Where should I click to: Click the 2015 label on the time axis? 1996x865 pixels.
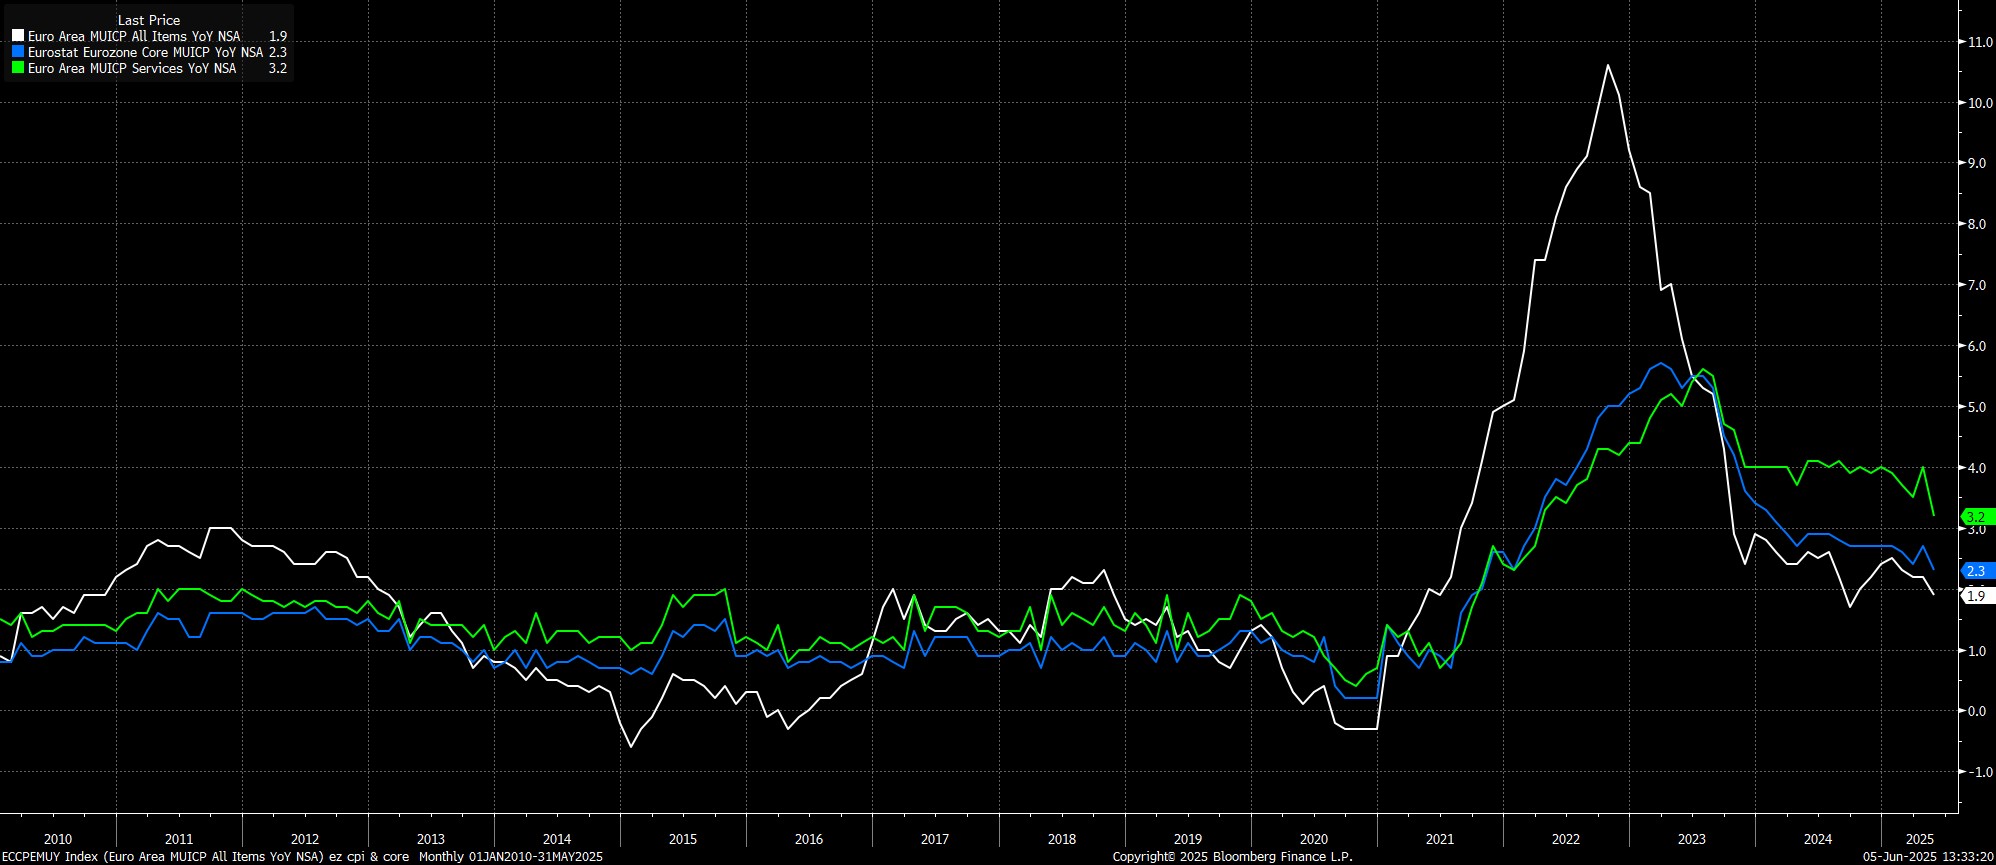coord(683,839)
